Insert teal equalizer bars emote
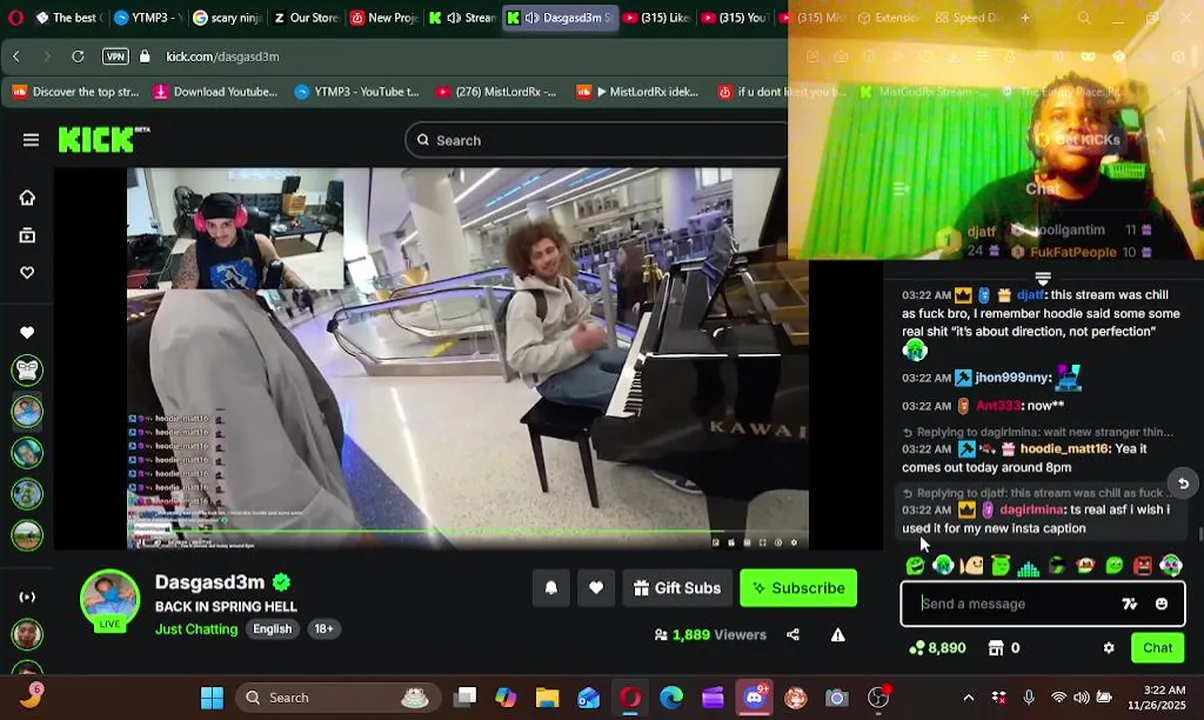Image resolution: width=1204 pixels, height=720 pixels. [x=1029, y=567]
